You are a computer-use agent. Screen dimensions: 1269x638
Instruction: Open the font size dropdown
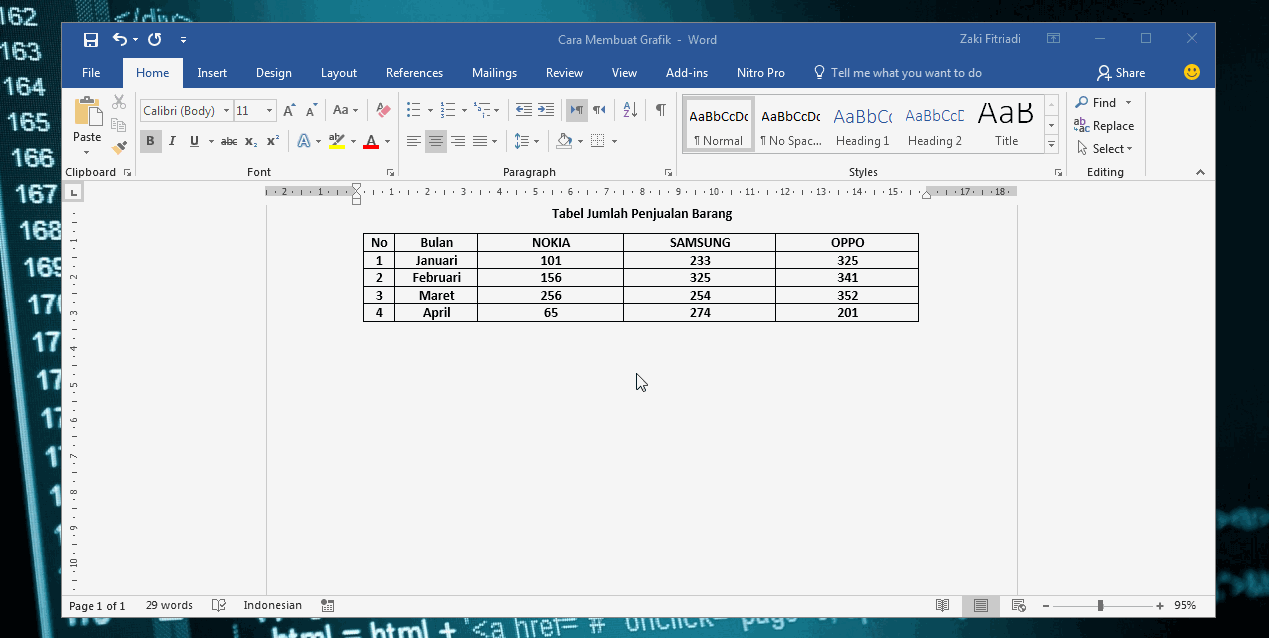(270, 111)
